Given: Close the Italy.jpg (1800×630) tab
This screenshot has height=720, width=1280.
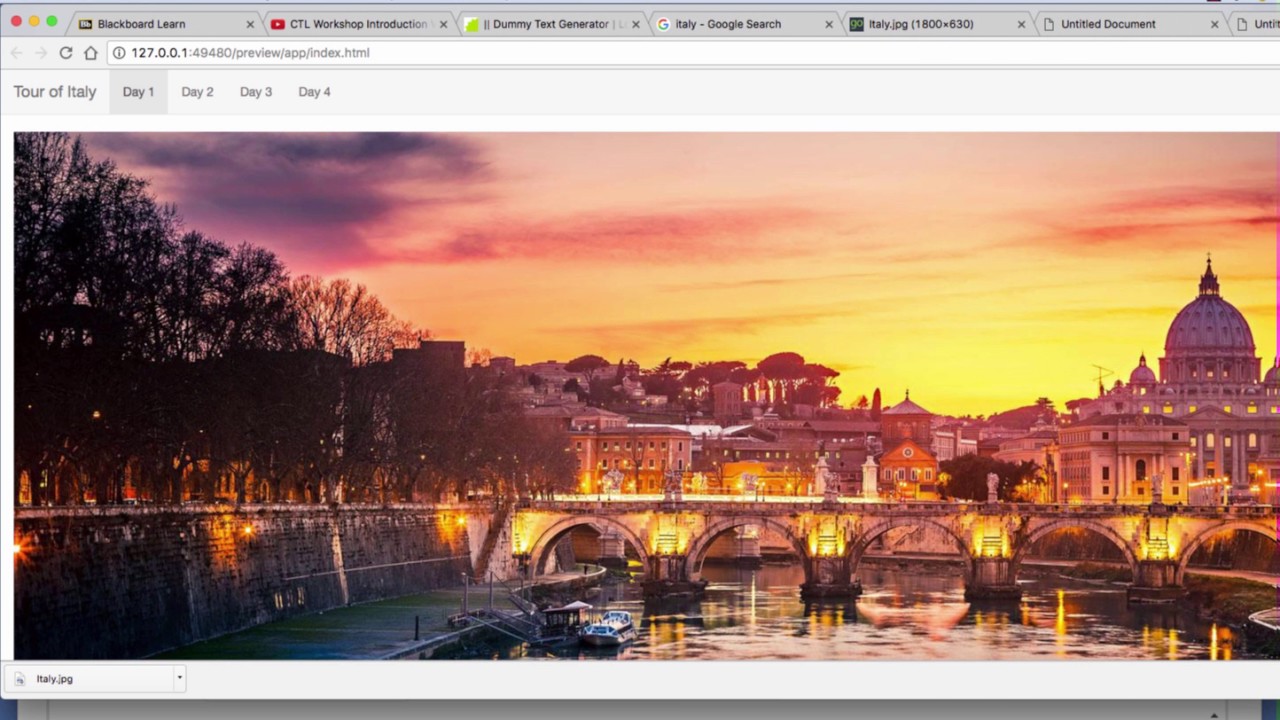Looking at the screenshot, I should [x=1021, y=24].
